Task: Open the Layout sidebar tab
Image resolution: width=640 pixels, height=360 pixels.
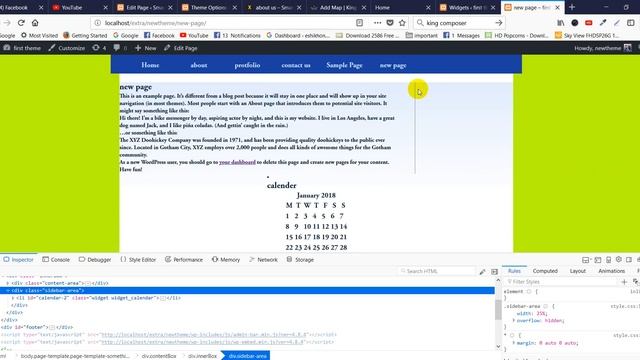Action: pyautogui.click(x=578, y=271)
